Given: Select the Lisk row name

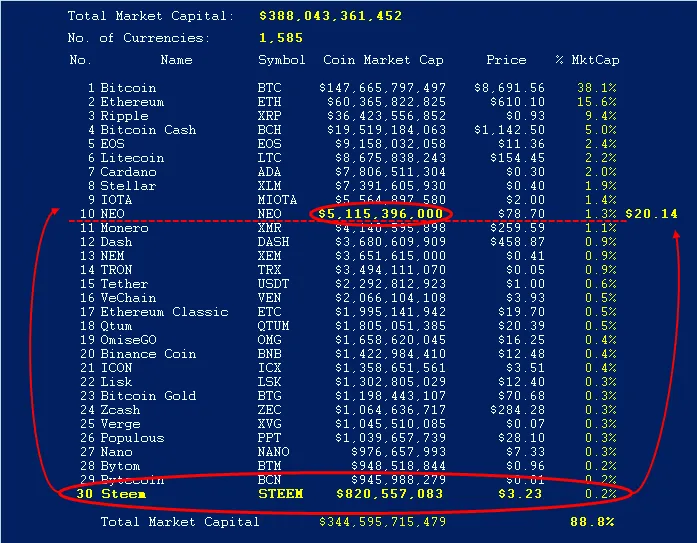Looking at the screenshot, I should (116, 382).
